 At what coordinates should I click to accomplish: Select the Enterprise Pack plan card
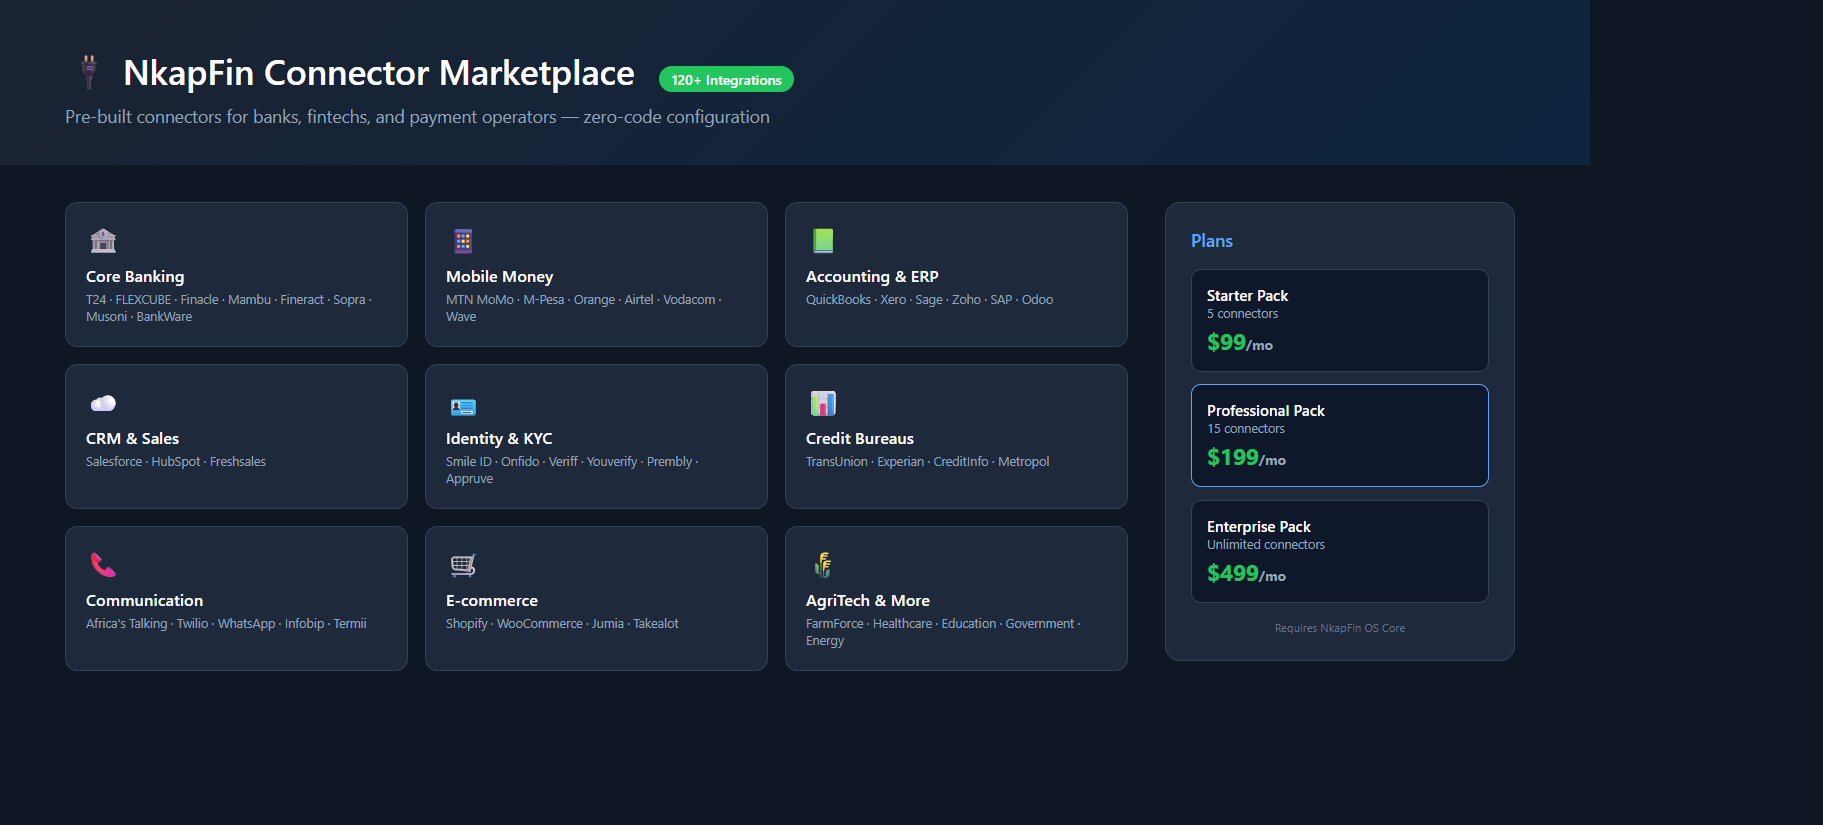pyautogui.click(x=1340, y=551)
